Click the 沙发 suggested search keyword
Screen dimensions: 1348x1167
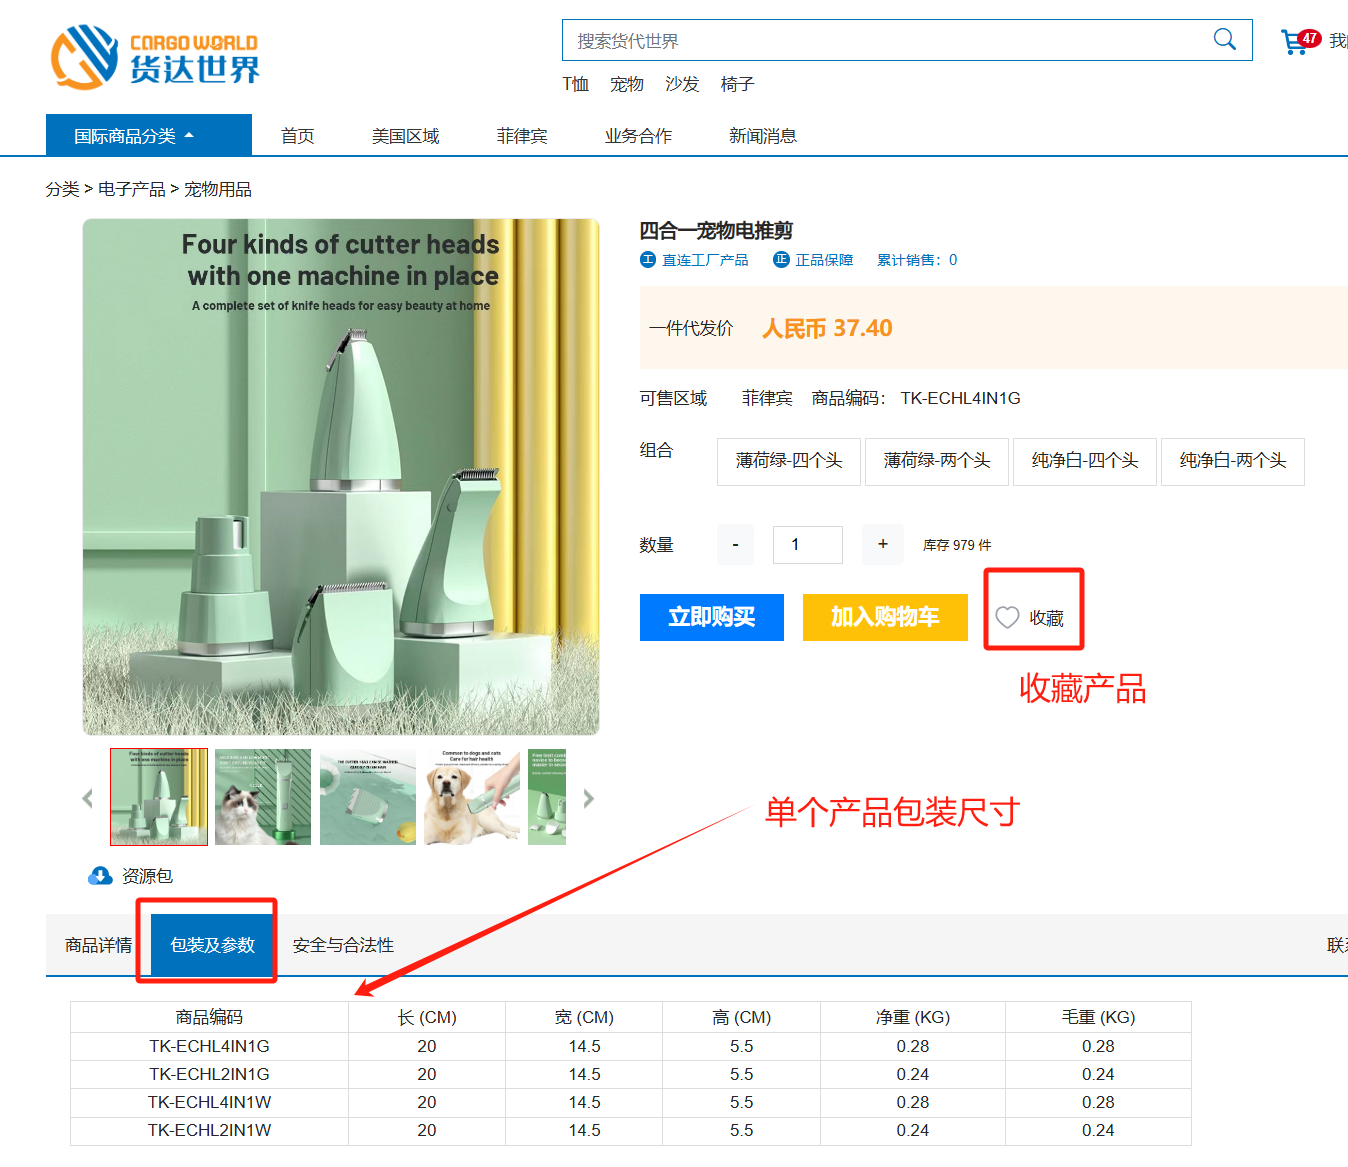tap(682, 84)
